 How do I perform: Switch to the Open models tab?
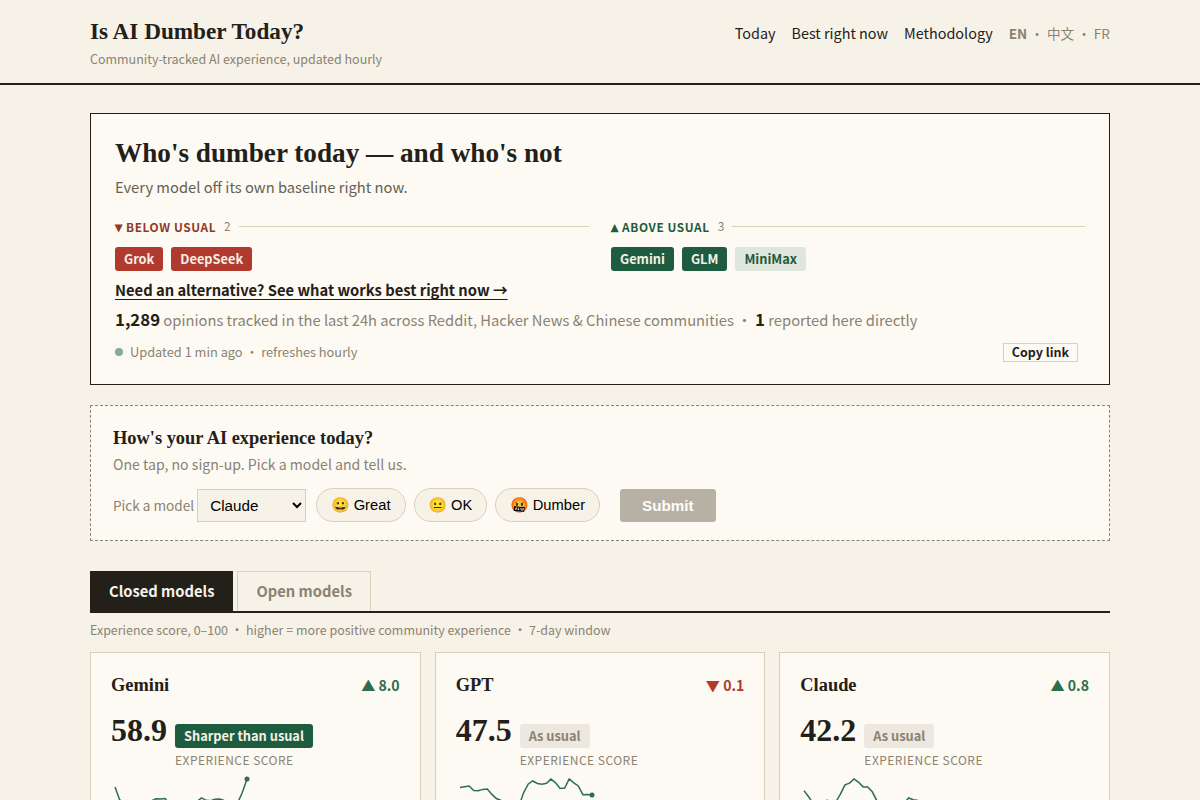(304, 591)
